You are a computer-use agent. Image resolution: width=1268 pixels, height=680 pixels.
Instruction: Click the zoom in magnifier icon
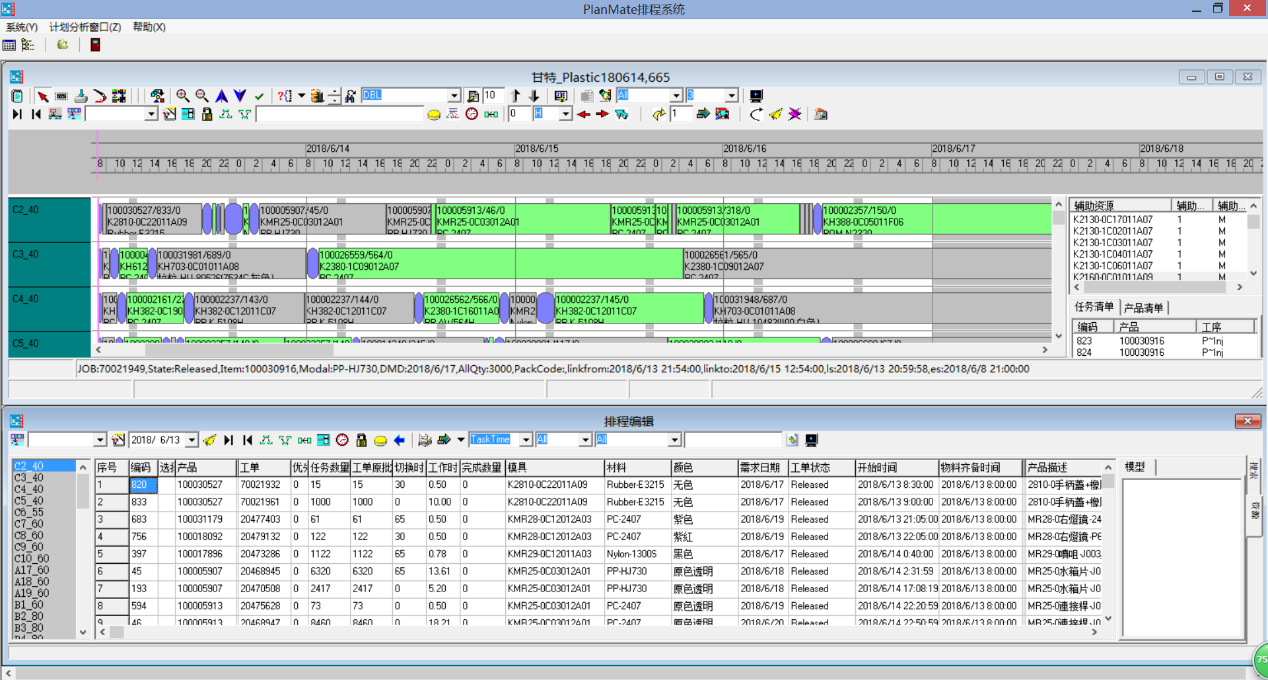point(183,96)
